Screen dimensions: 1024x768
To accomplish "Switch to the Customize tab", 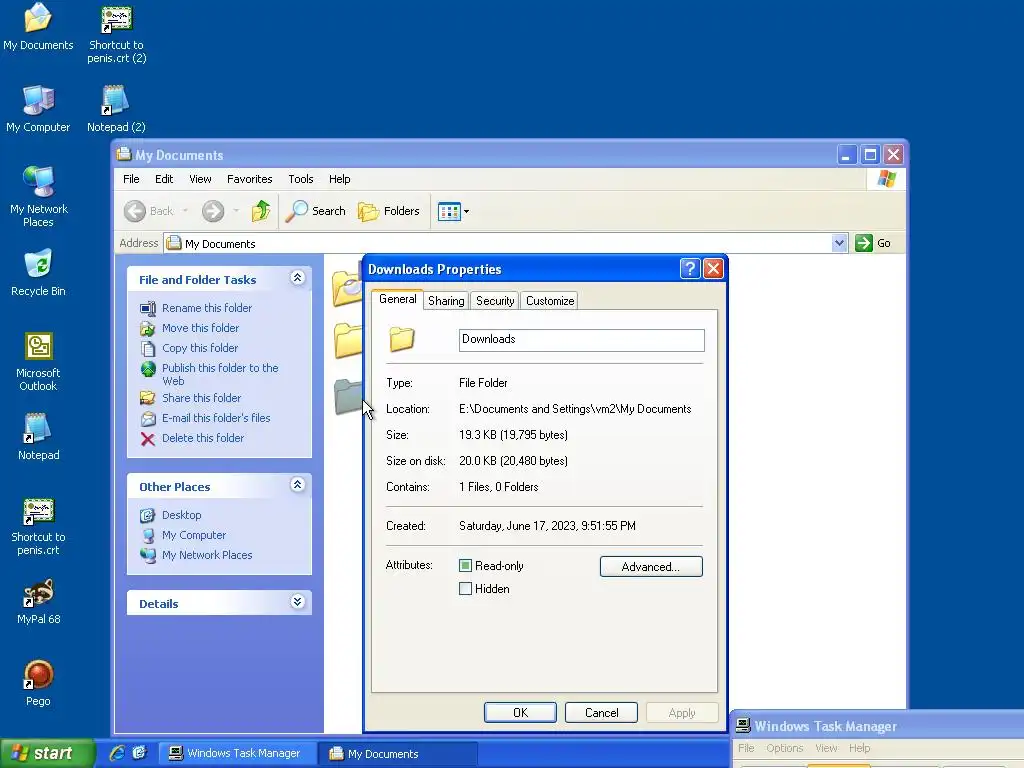I will (x=550, y=300).
